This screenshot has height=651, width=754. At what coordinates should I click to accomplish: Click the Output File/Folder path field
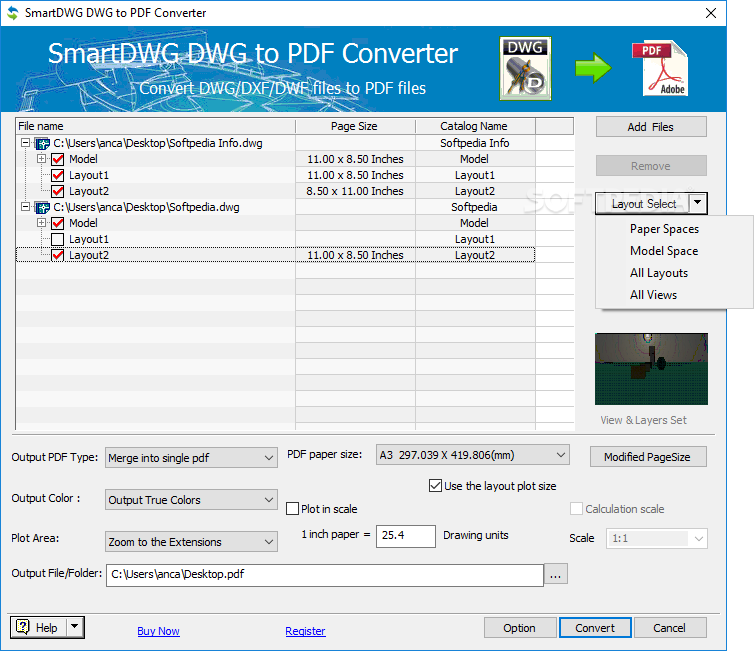pyautogui.click(x=325, y=575)
